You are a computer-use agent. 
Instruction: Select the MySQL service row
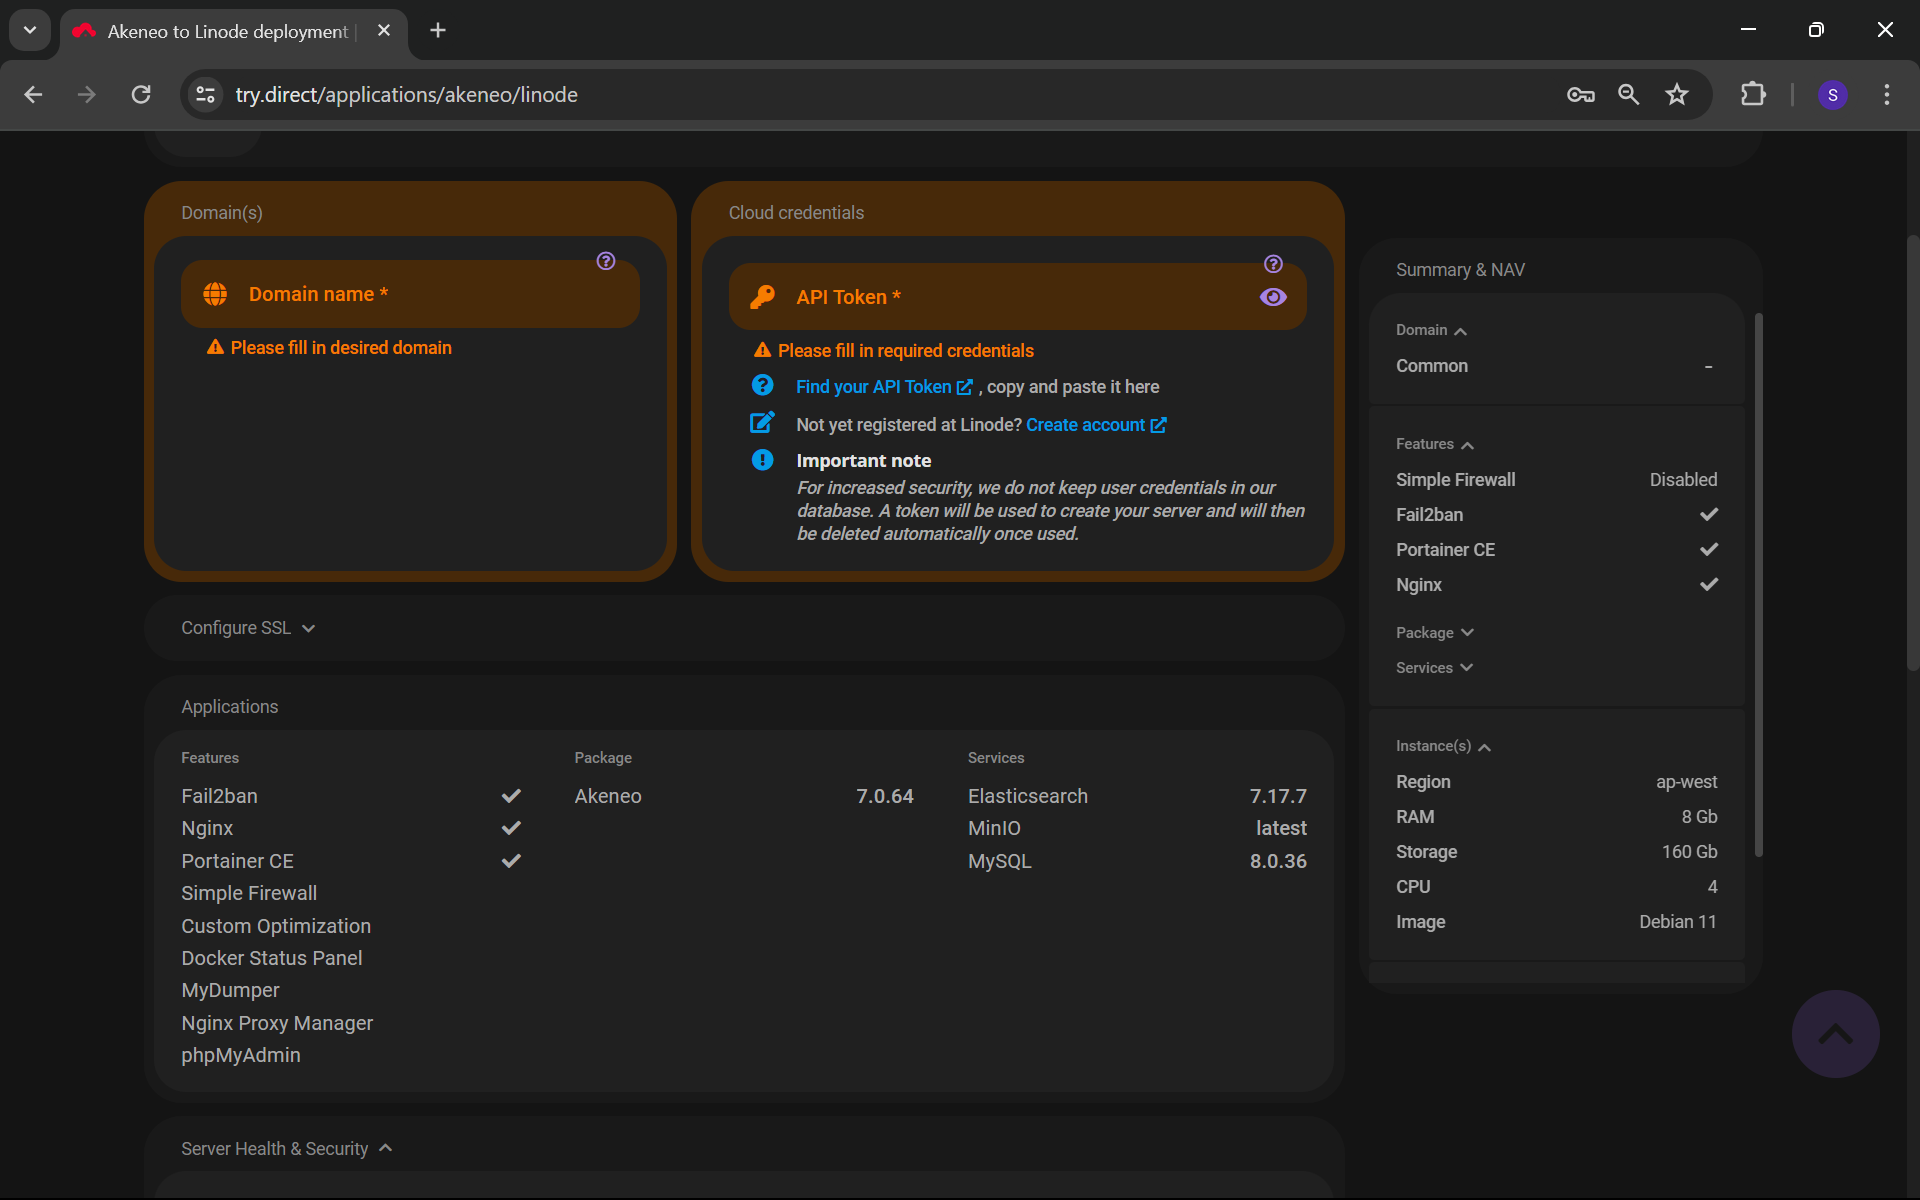click(x=1137, y=861)
